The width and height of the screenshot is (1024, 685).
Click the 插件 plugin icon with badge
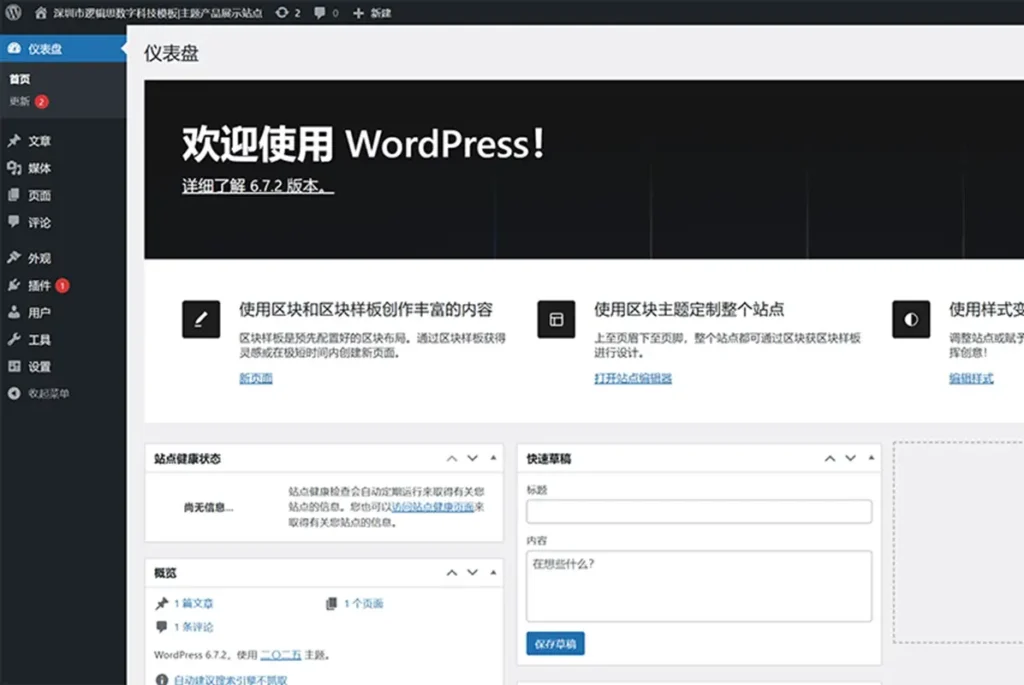click(x=14, y=285)
